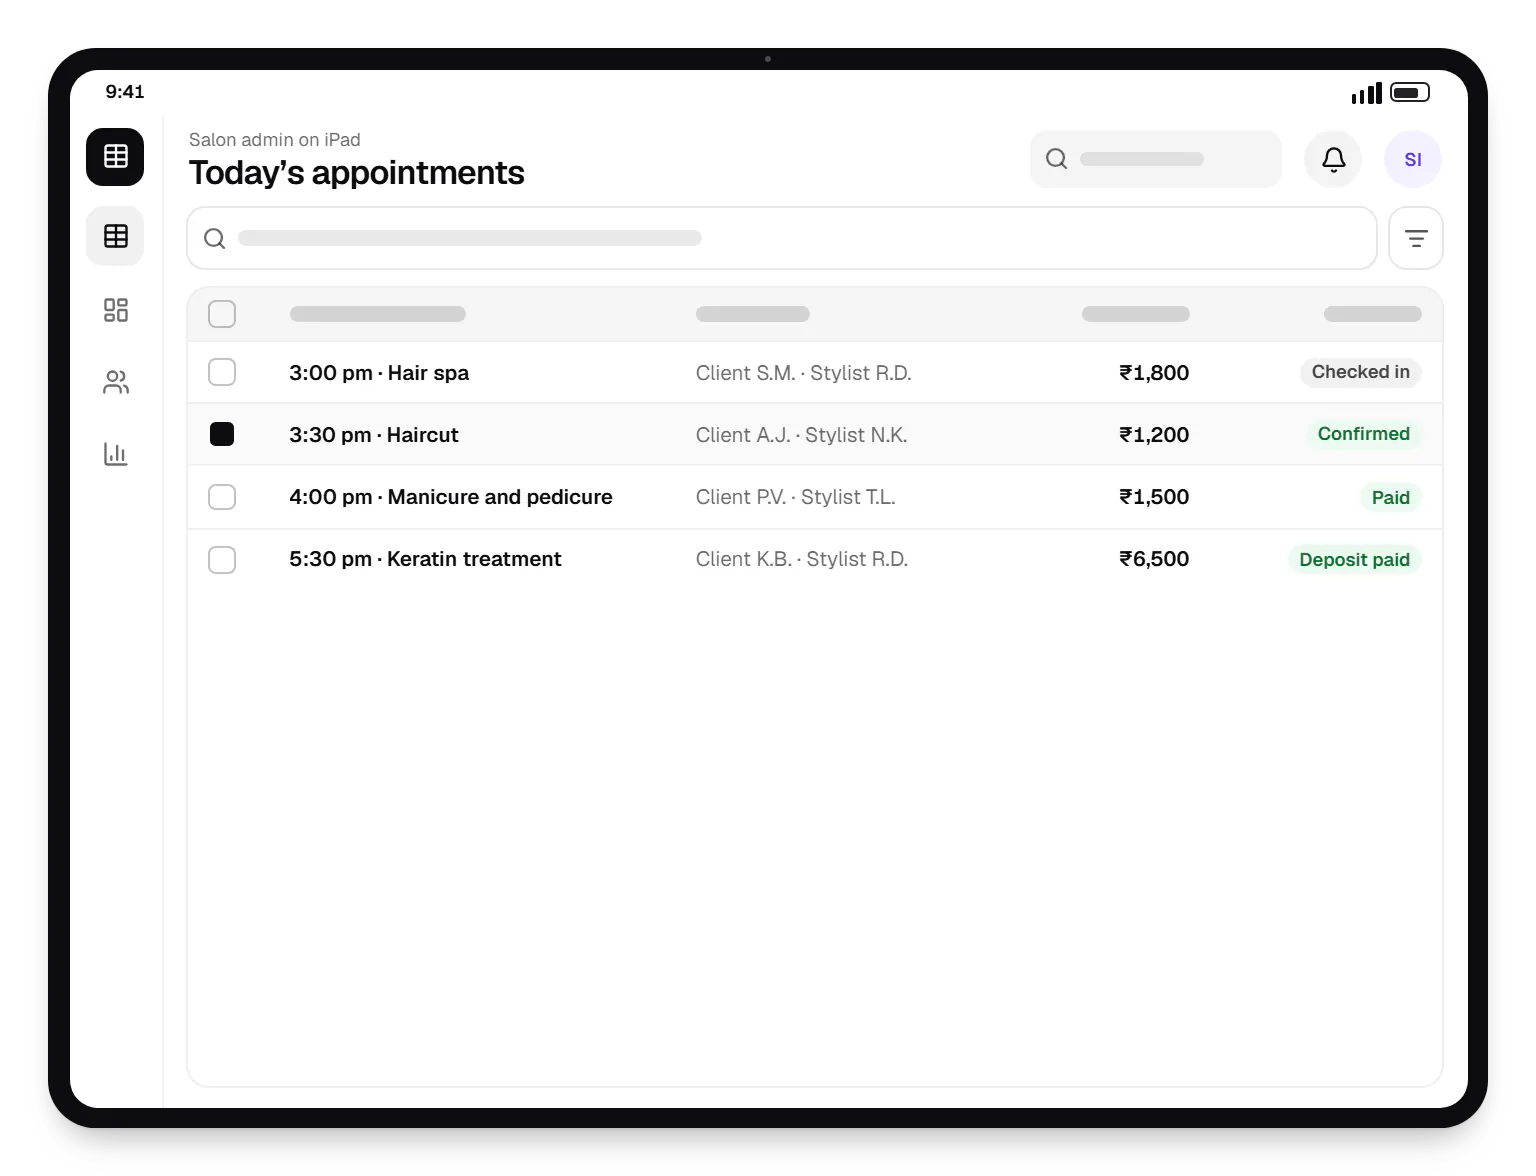1536x1176 pixels.
Task: Click the black app logo icon
Action: coord(115,157)
